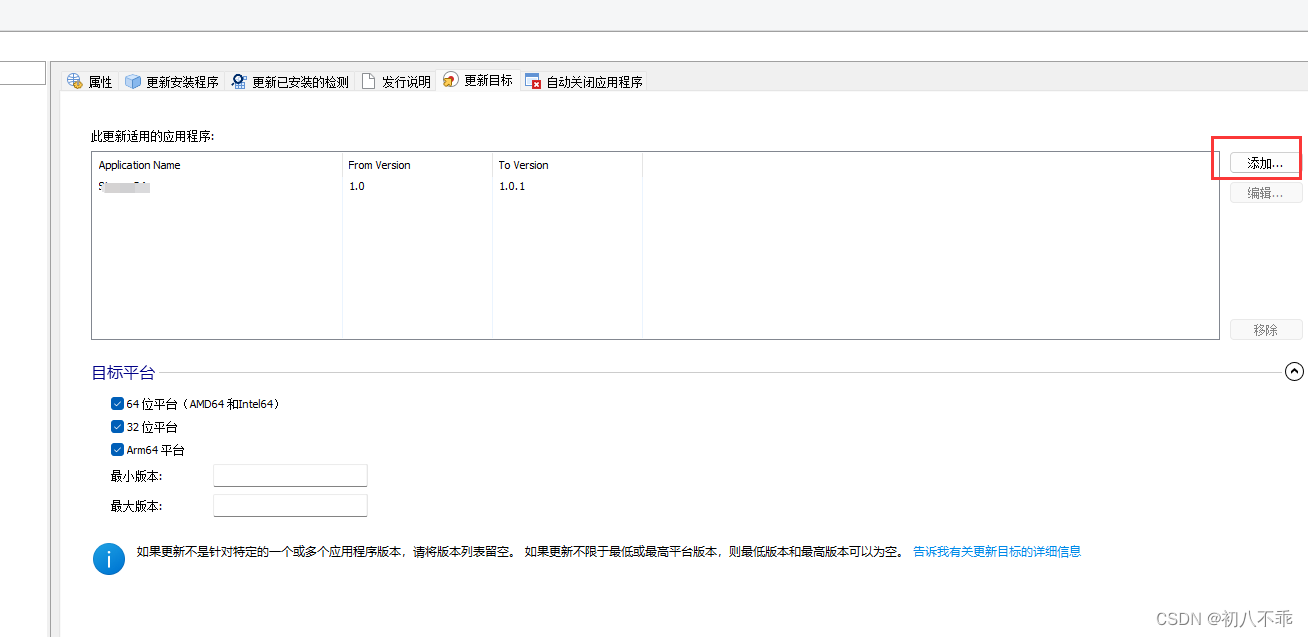Click the 更新已安装的检测 gear icon
Viewport: 1308px width, 637px height.
click(239, 82)
